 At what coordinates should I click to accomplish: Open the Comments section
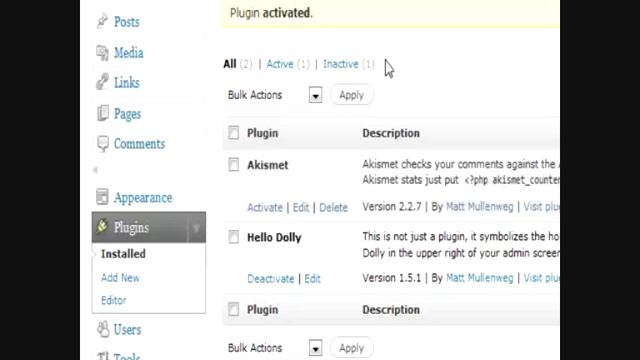pyautogui.click(x=139, y=144)
